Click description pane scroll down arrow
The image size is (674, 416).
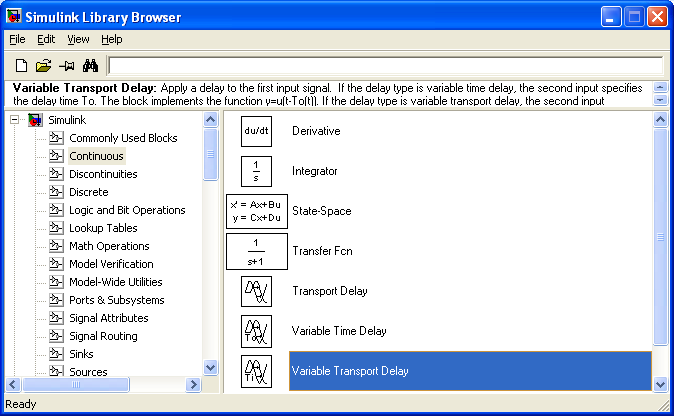(660, 100)
